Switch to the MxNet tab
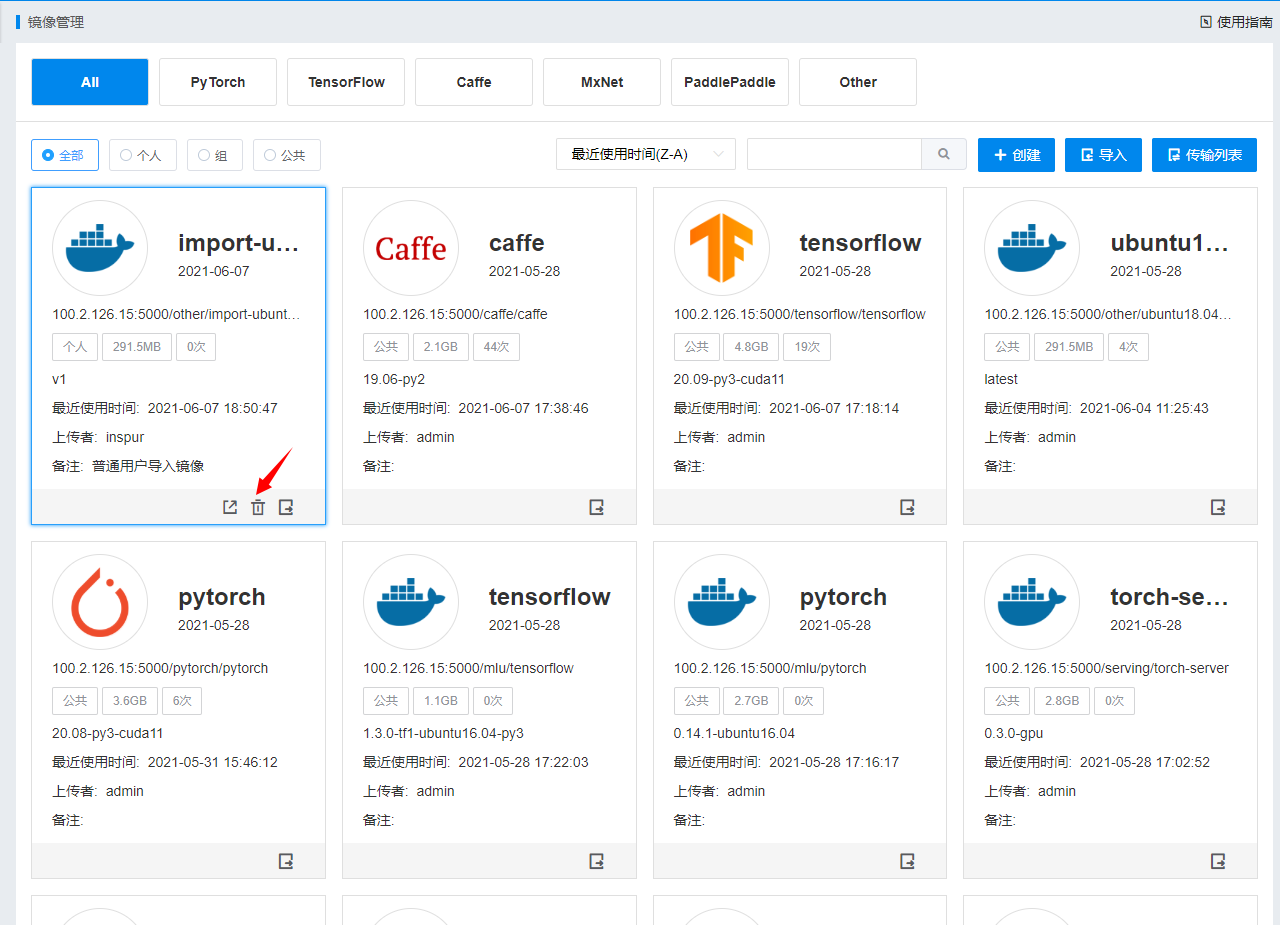 point(602,82)
